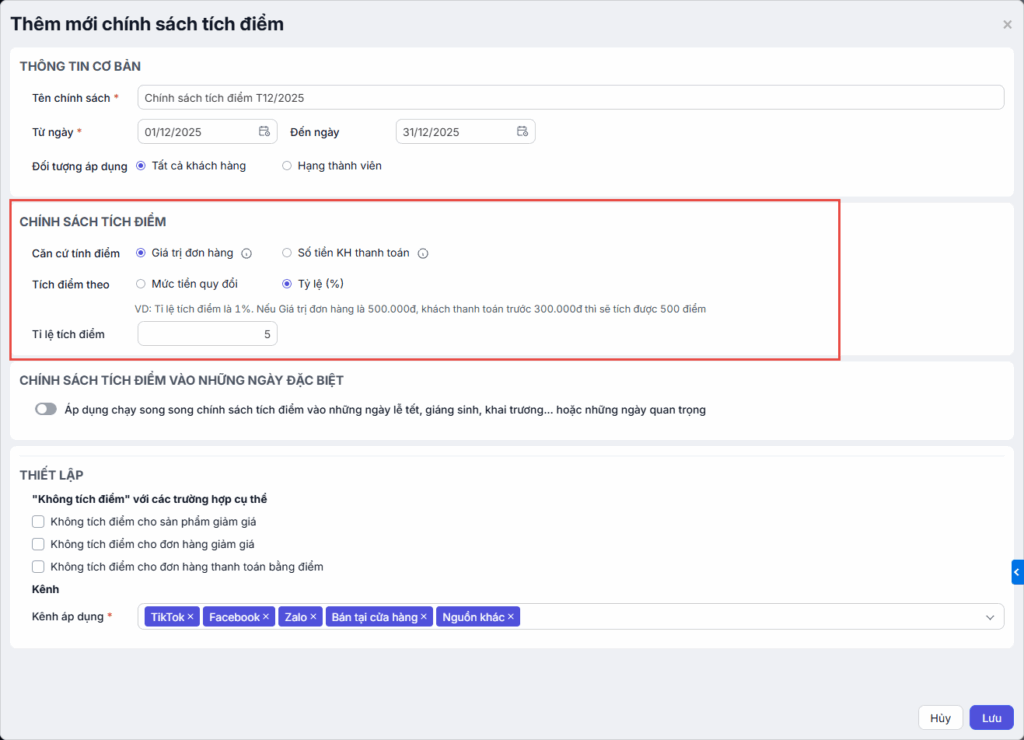Click the "Không tích điểm" với các trường hợp cụ thể text
Image resolution: width=1024 pixels, height=740 pixels.
[149, 499]
